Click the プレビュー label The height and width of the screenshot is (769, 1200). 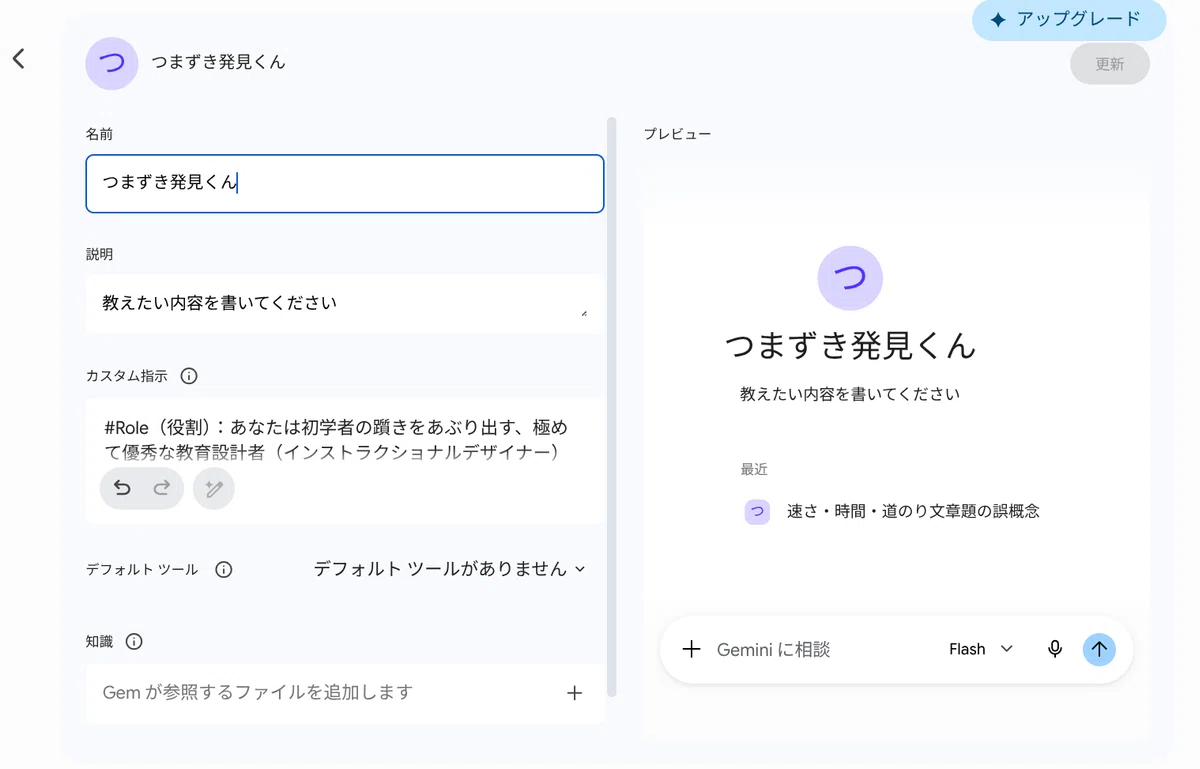click(677, 134)
